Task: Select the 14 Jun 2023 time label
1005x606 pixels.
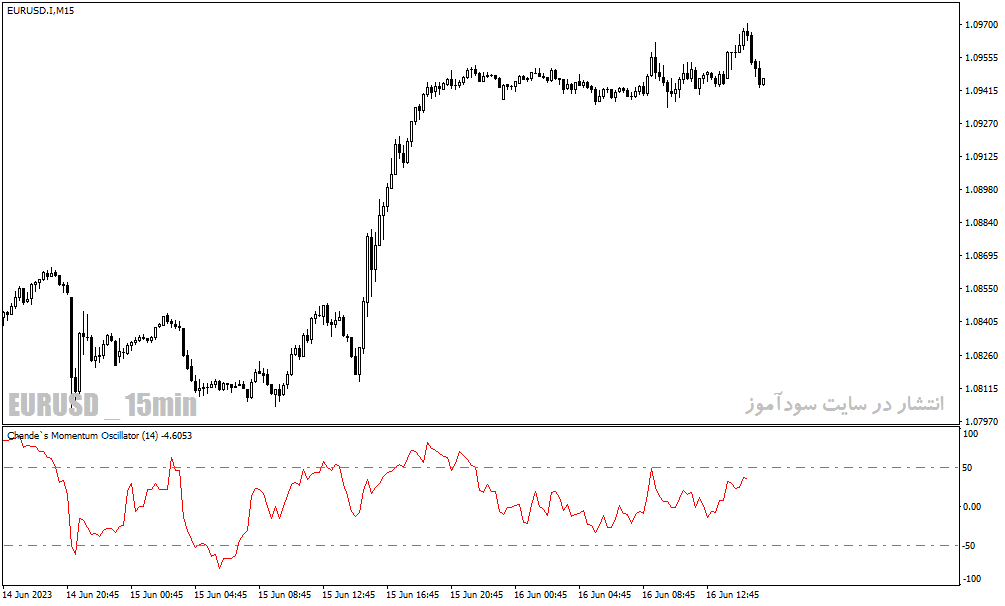Action: (28, 594)
